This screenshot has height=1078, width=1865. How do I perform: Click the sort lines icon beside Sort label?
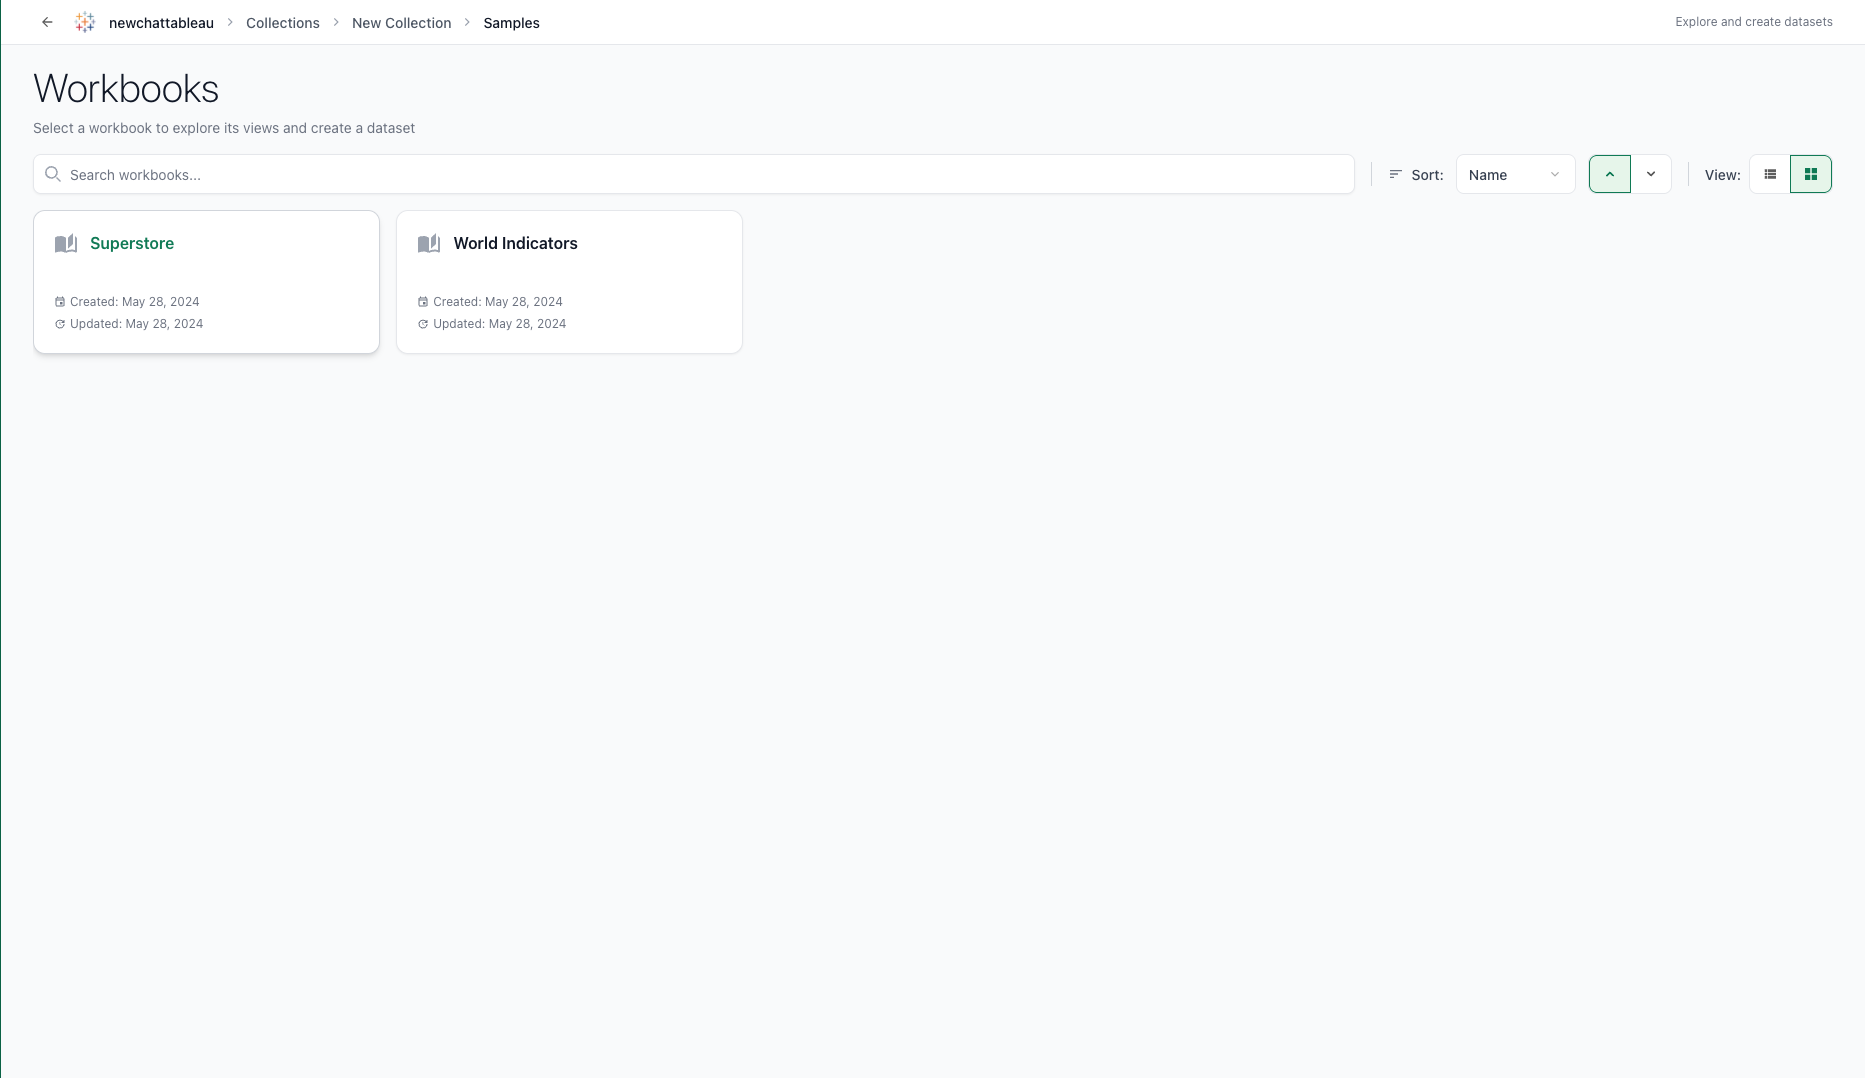(1395, 174)
